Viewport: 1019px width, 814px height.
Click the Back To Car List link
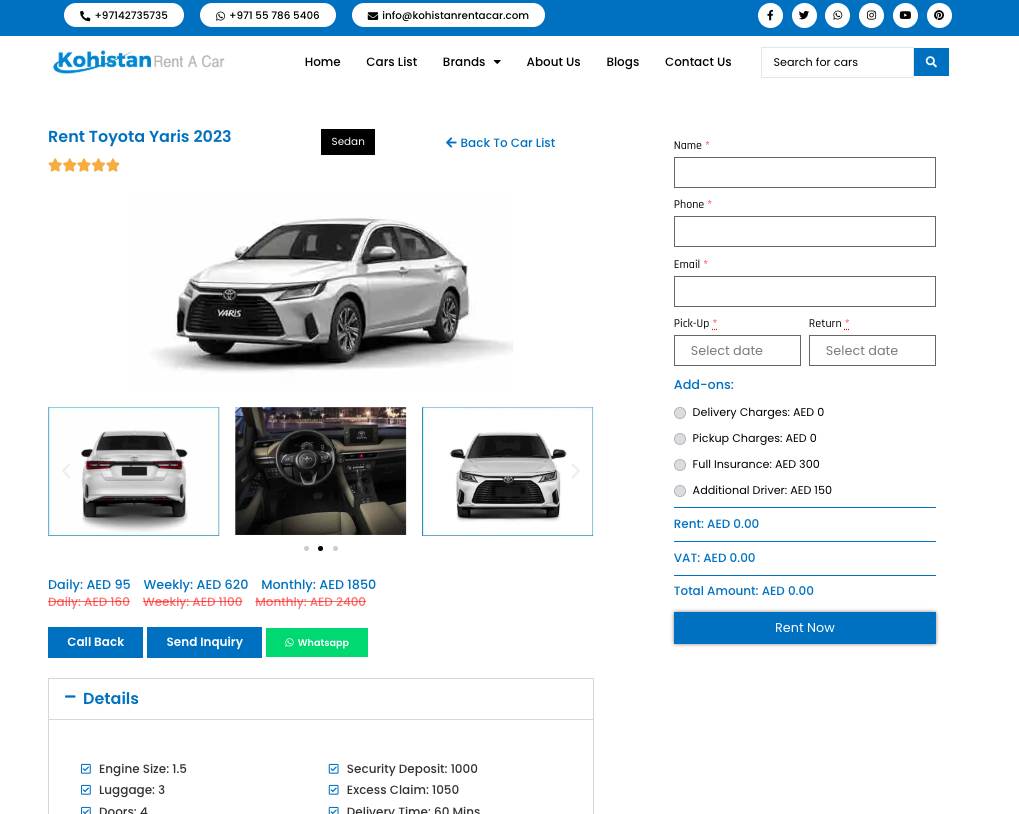[x=500, y=143]
